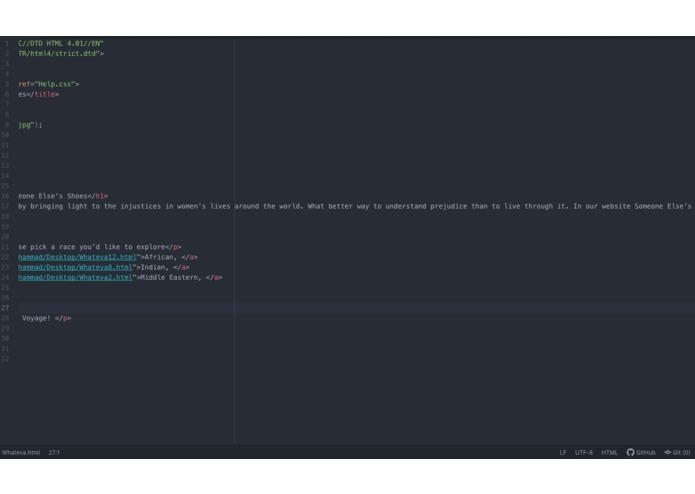695x494 pixels.
Task: Place cursor on the text 'Indian,'
Action: pyautogui.click(x=155, y=267)
